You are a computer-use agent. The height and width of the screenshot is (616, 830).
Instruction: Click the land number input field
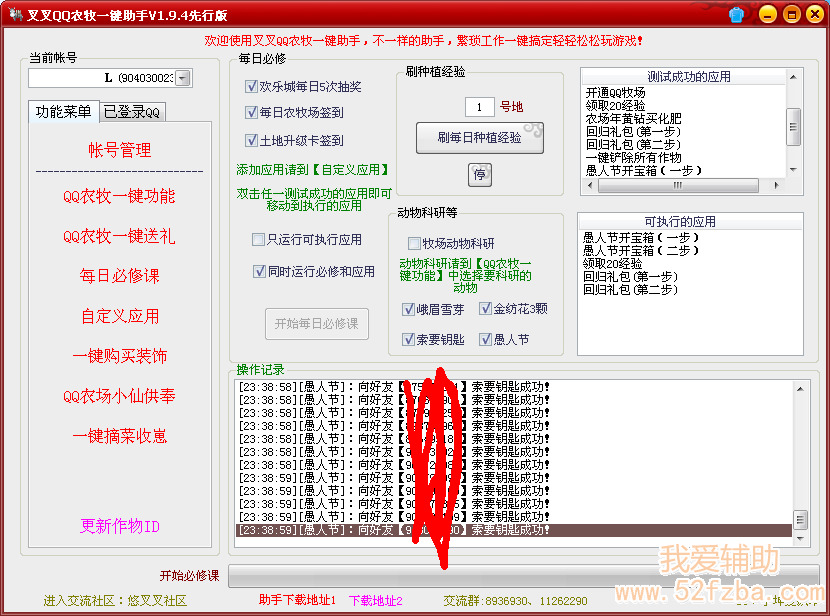coord(480,107)
